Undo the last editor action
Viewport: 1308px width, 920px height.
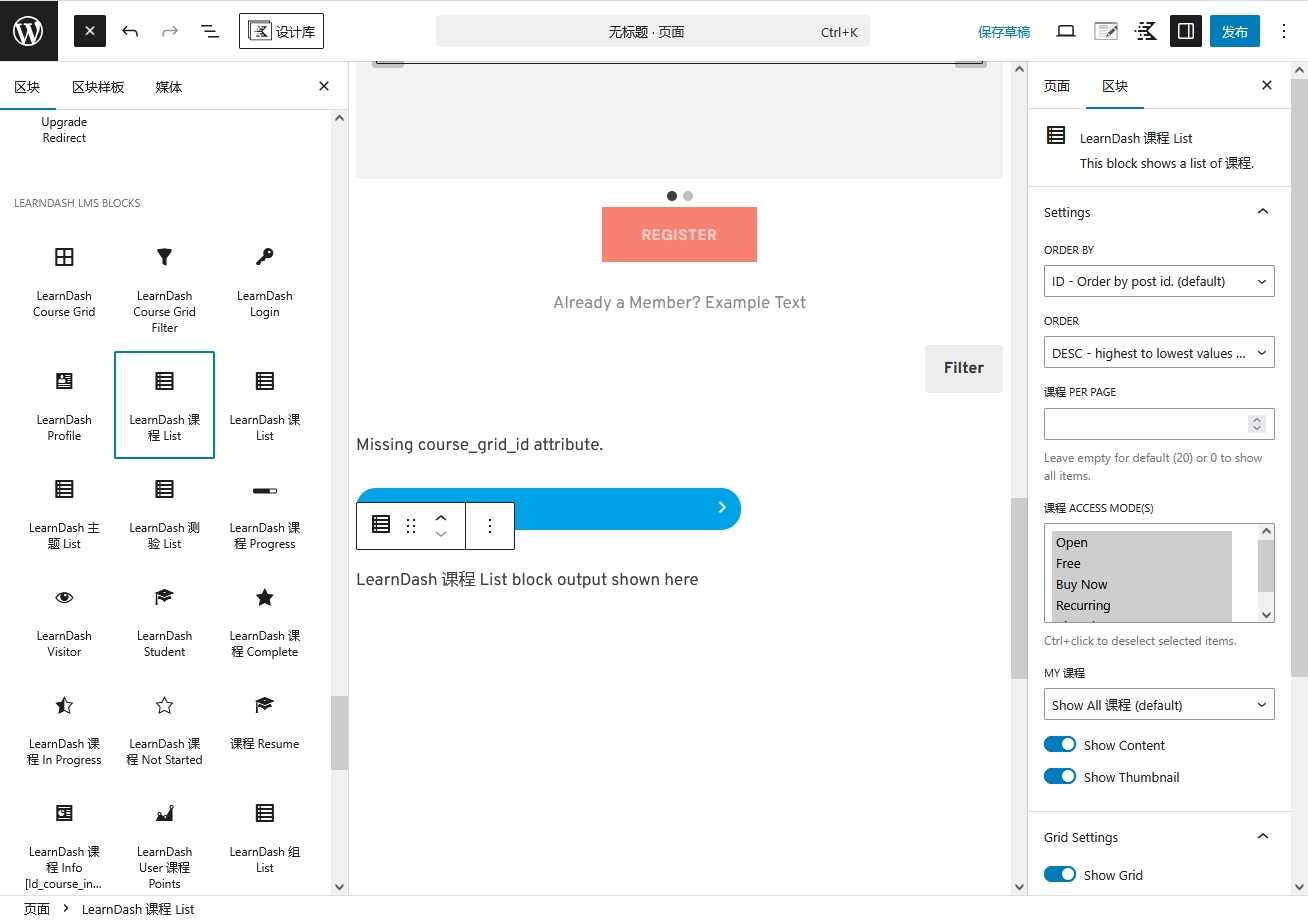coord(130,31)
